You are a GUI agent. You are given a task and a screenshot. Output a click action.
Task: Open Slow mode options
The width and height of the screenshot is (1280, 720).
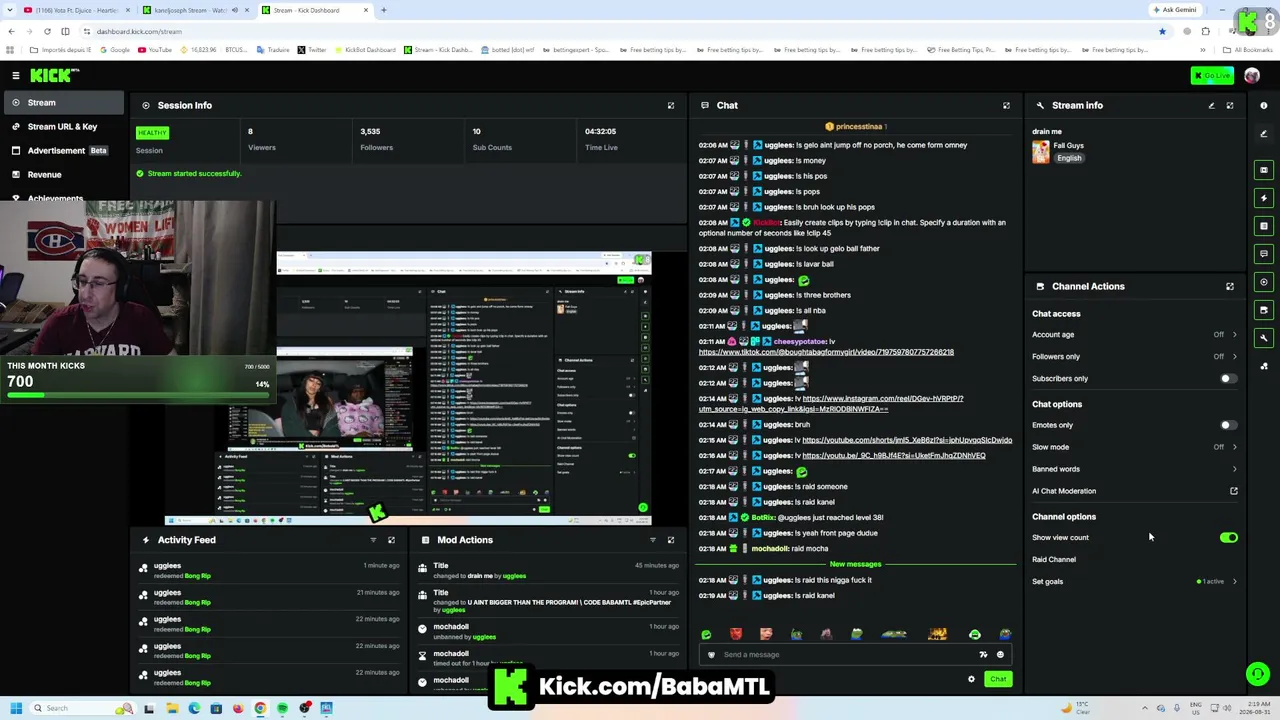tap(1135, 447)
